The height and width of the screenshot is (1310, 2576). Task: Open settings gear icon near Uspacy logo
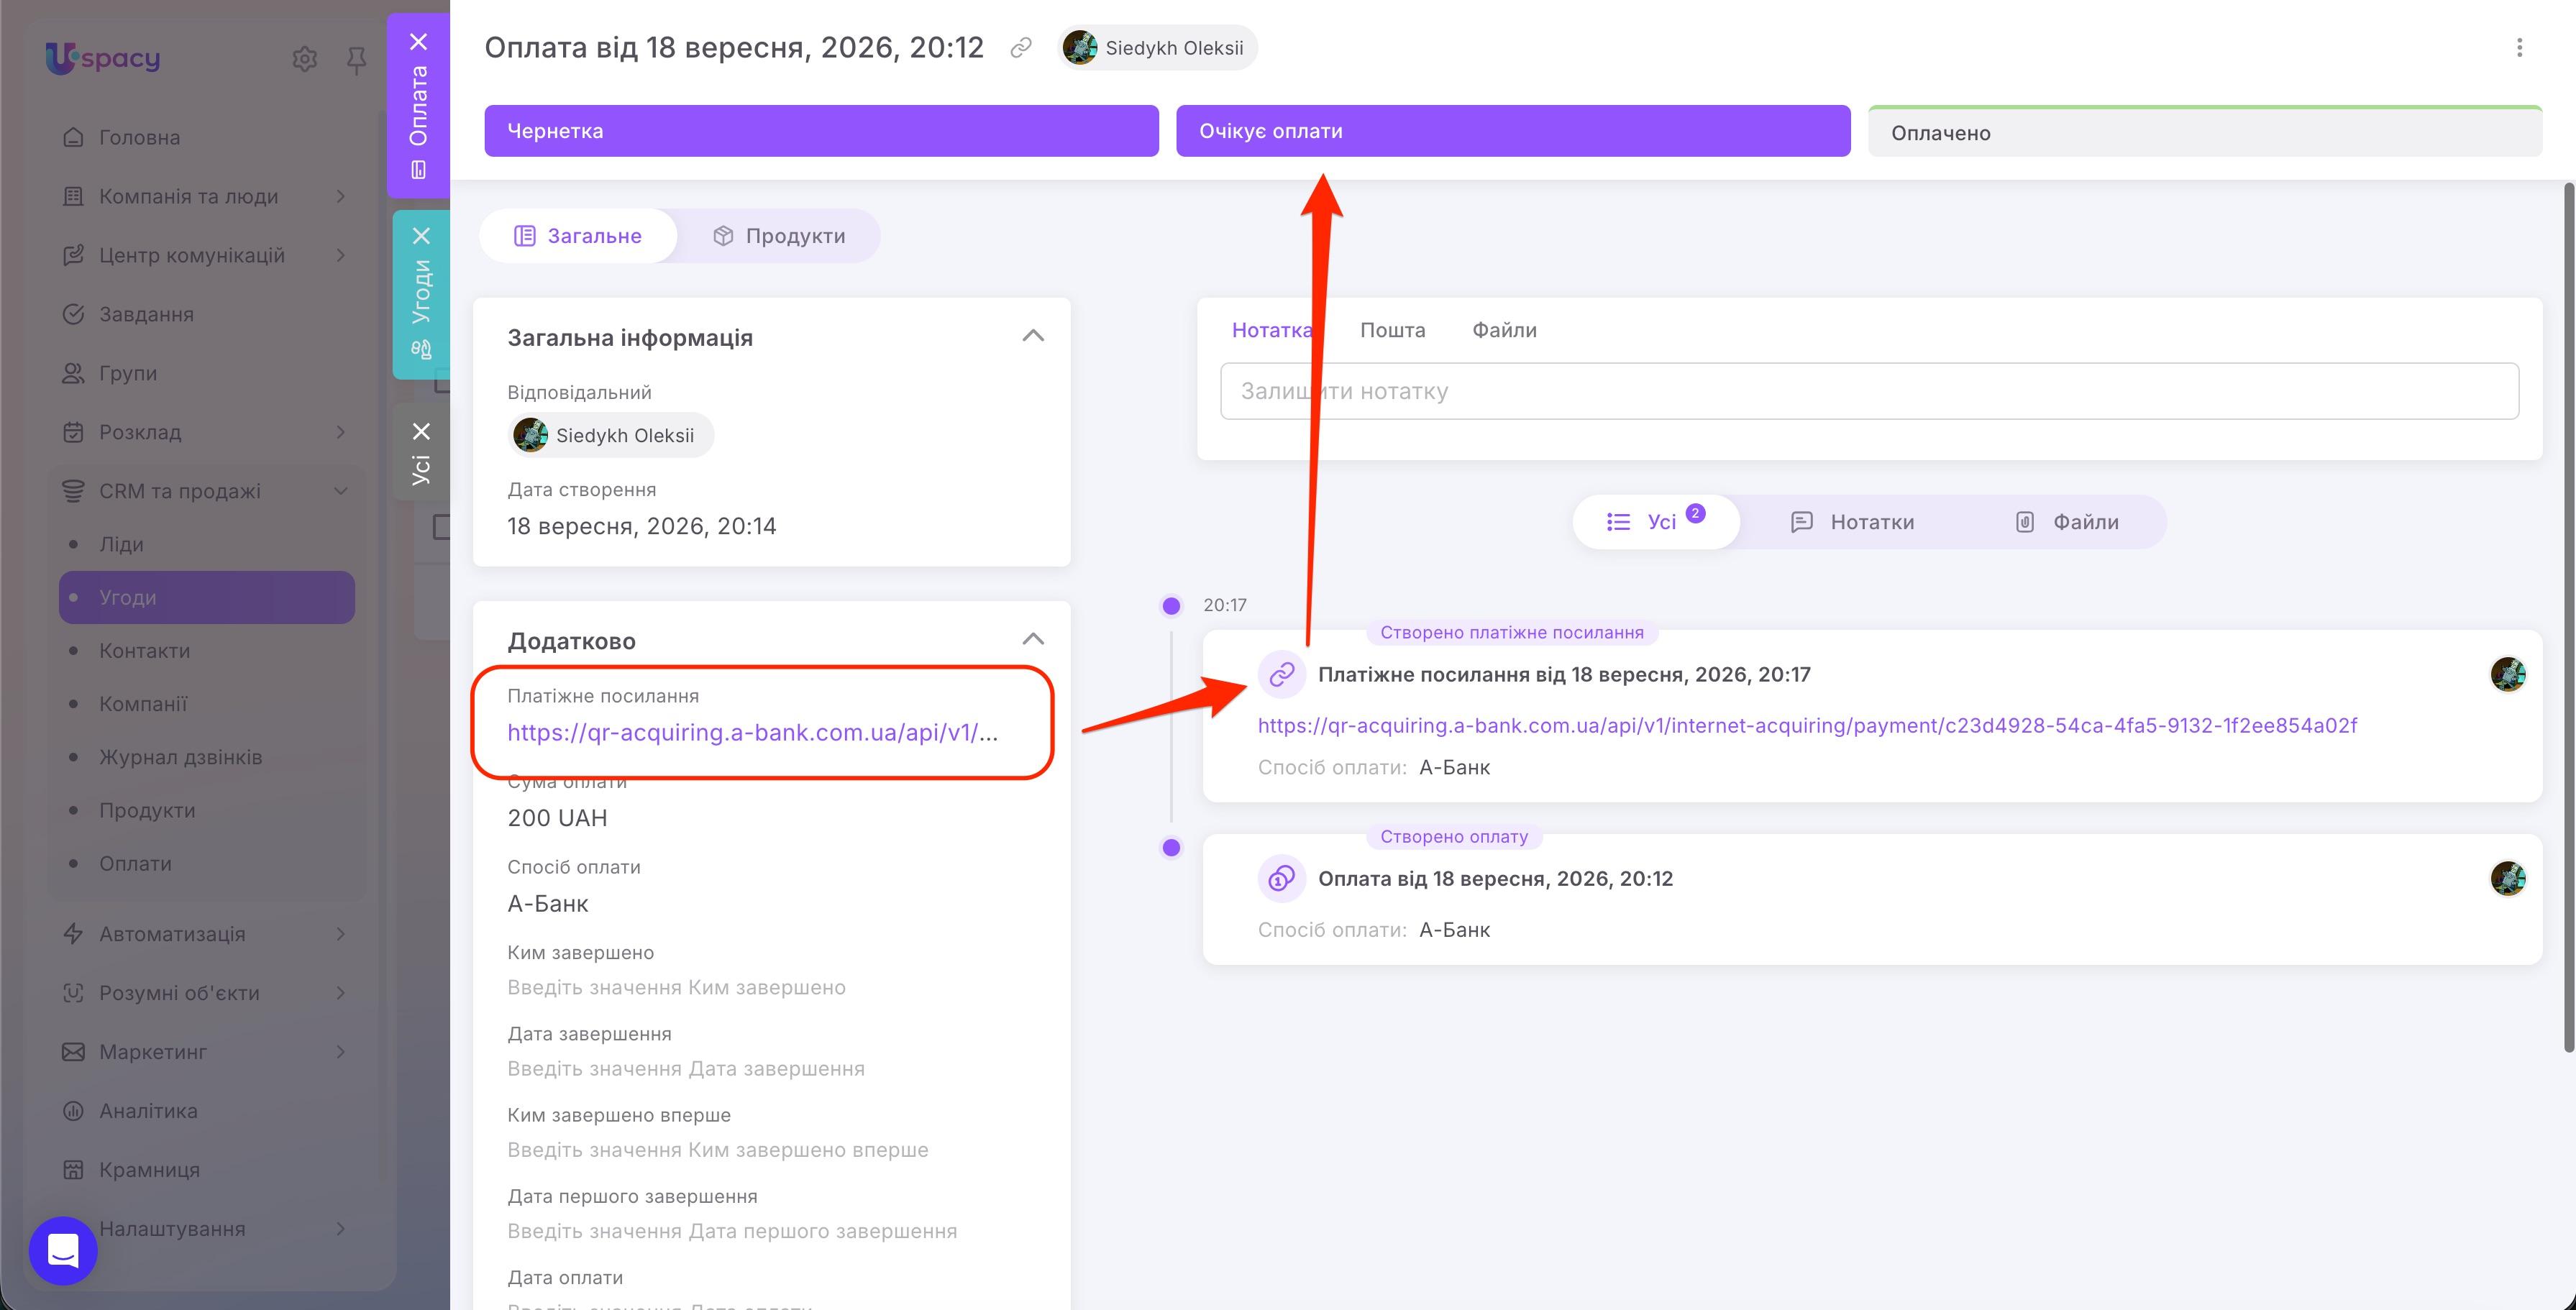coord(305,60)
